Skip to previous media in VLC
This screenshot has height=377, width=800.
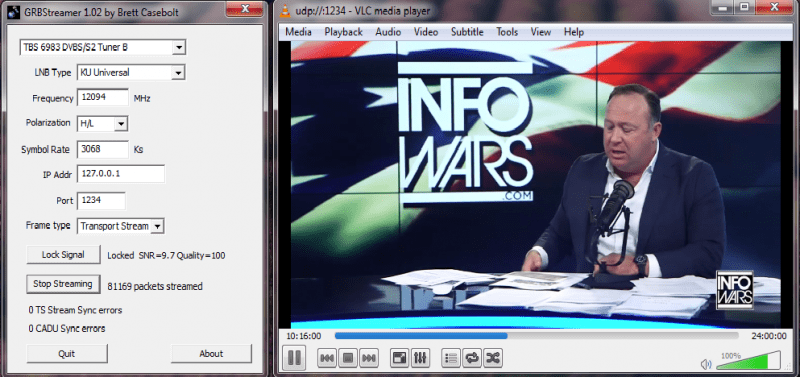pyautogui.click(x=327, y=358)
